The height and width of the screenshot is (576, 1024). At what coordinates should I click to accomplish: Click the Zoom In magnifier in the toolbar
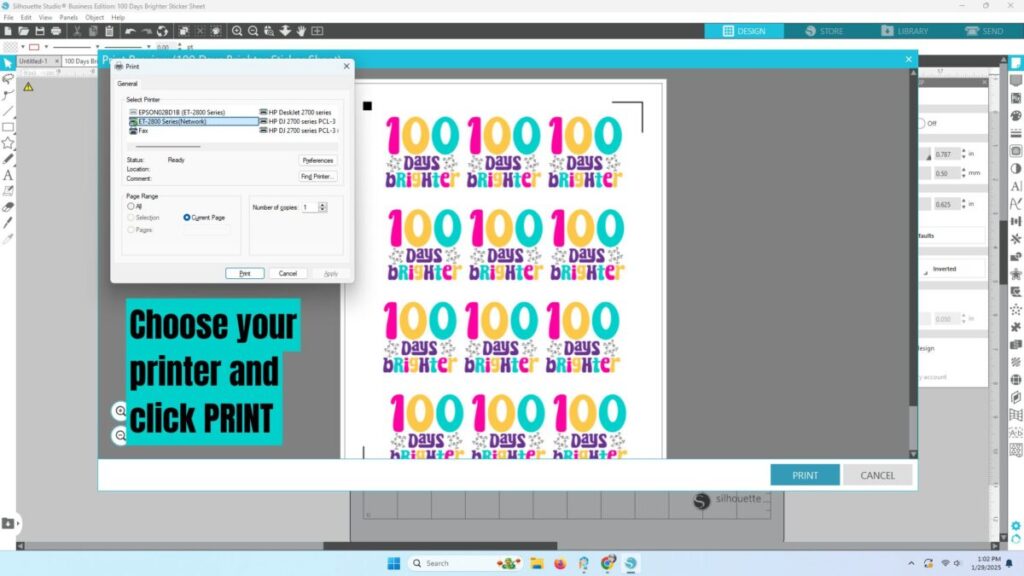pos(237,31)
